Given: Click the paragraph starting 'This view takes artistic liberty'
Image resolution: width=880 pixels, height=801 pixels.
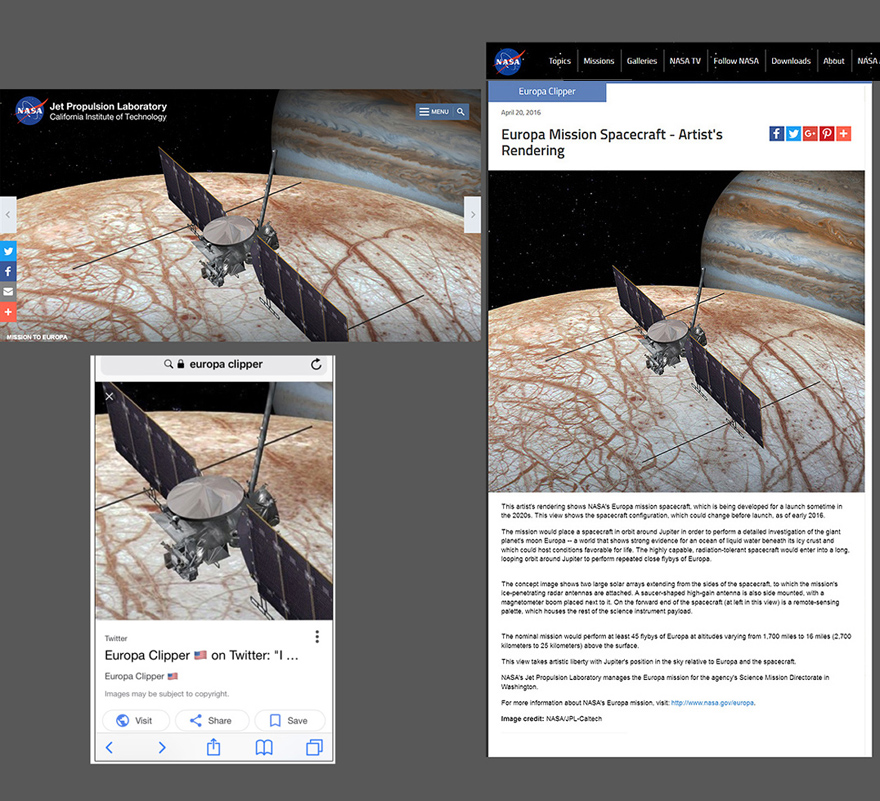Looking at the screenshot, I should tap(648, 661).
